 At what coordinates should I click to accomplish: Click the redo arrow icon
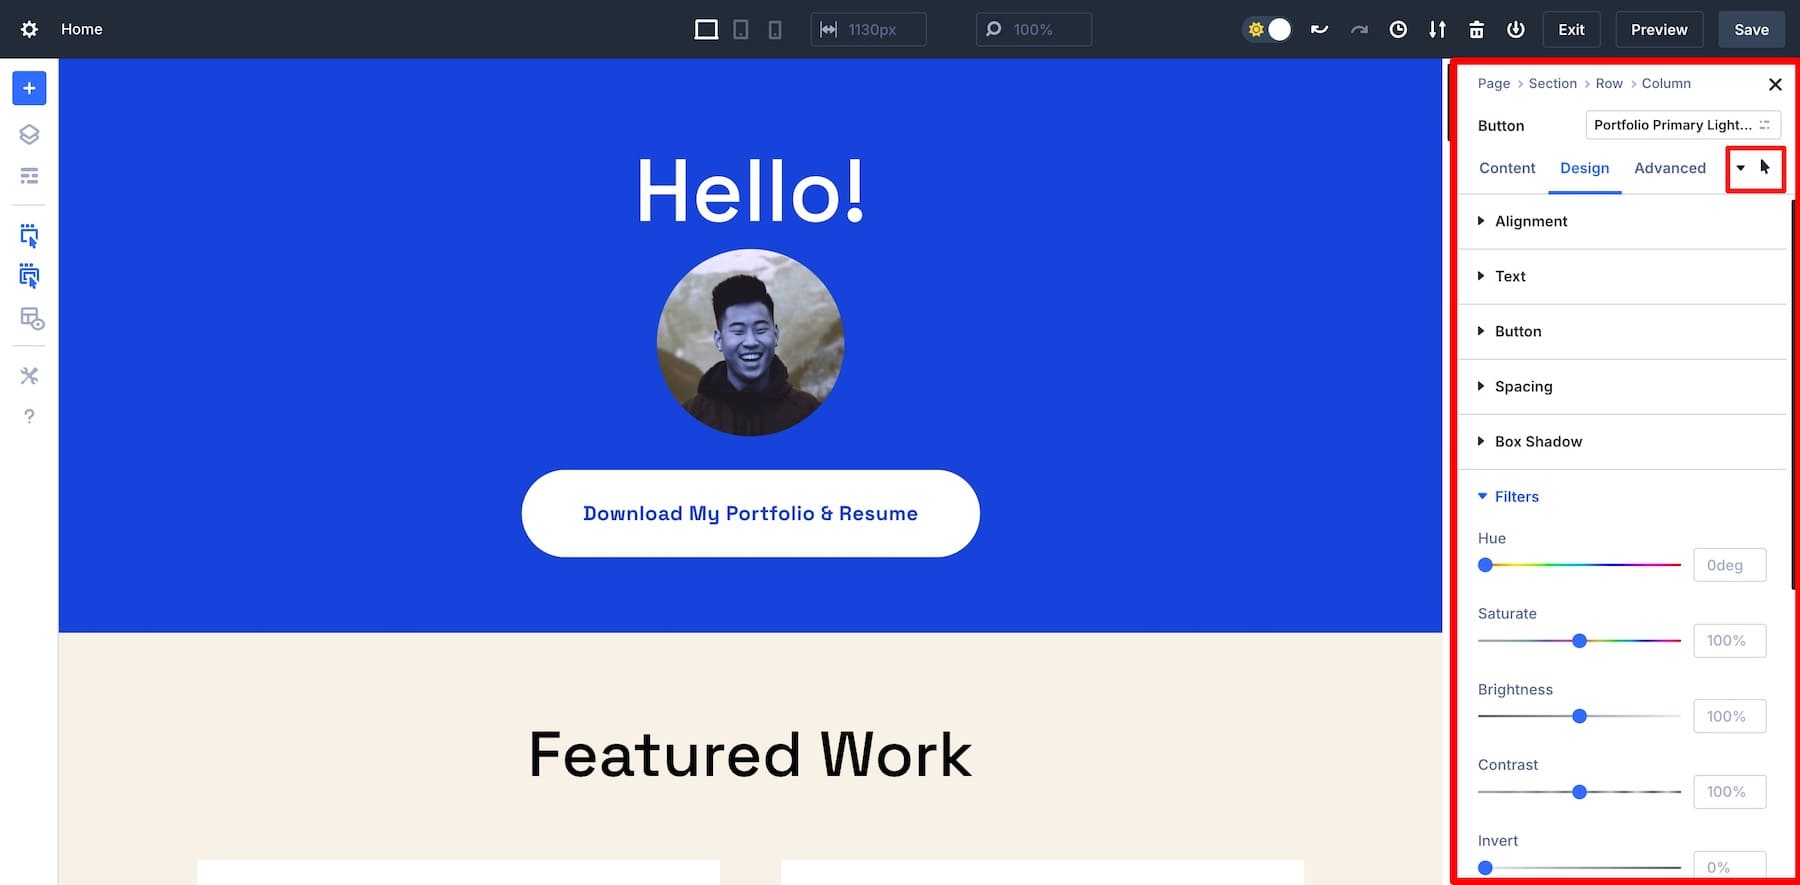click(x=1359, y=29)
